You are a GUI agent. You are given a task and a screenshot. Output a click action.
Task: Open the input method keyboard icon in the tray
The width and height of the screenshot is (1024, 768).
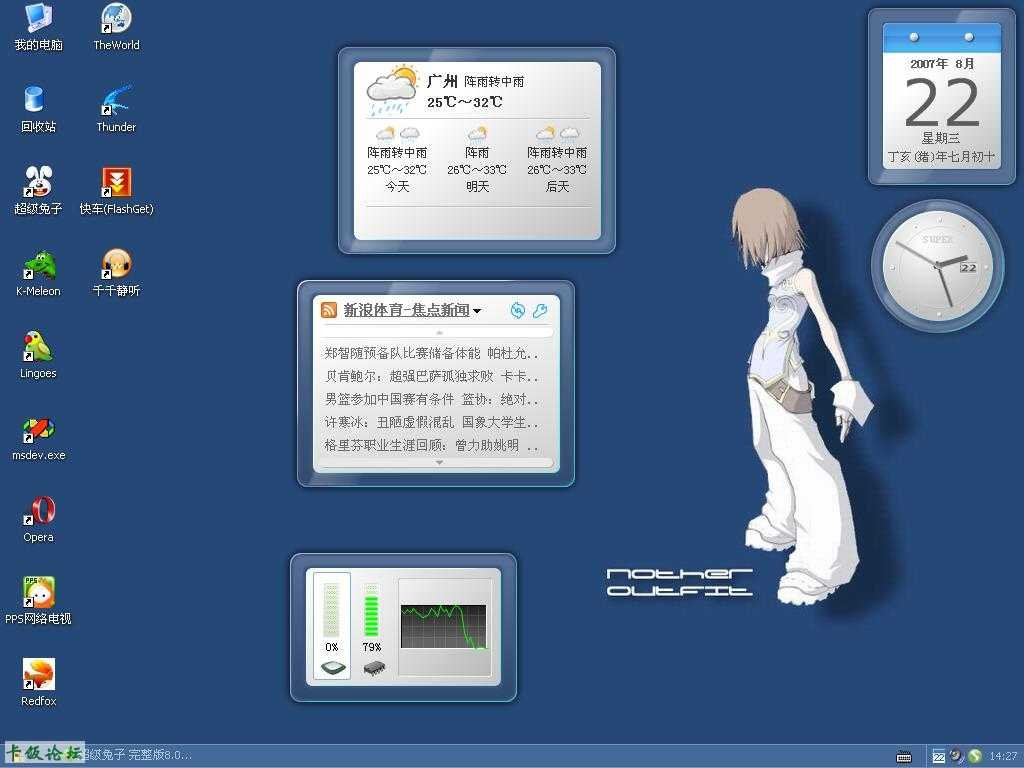(905, 757)
